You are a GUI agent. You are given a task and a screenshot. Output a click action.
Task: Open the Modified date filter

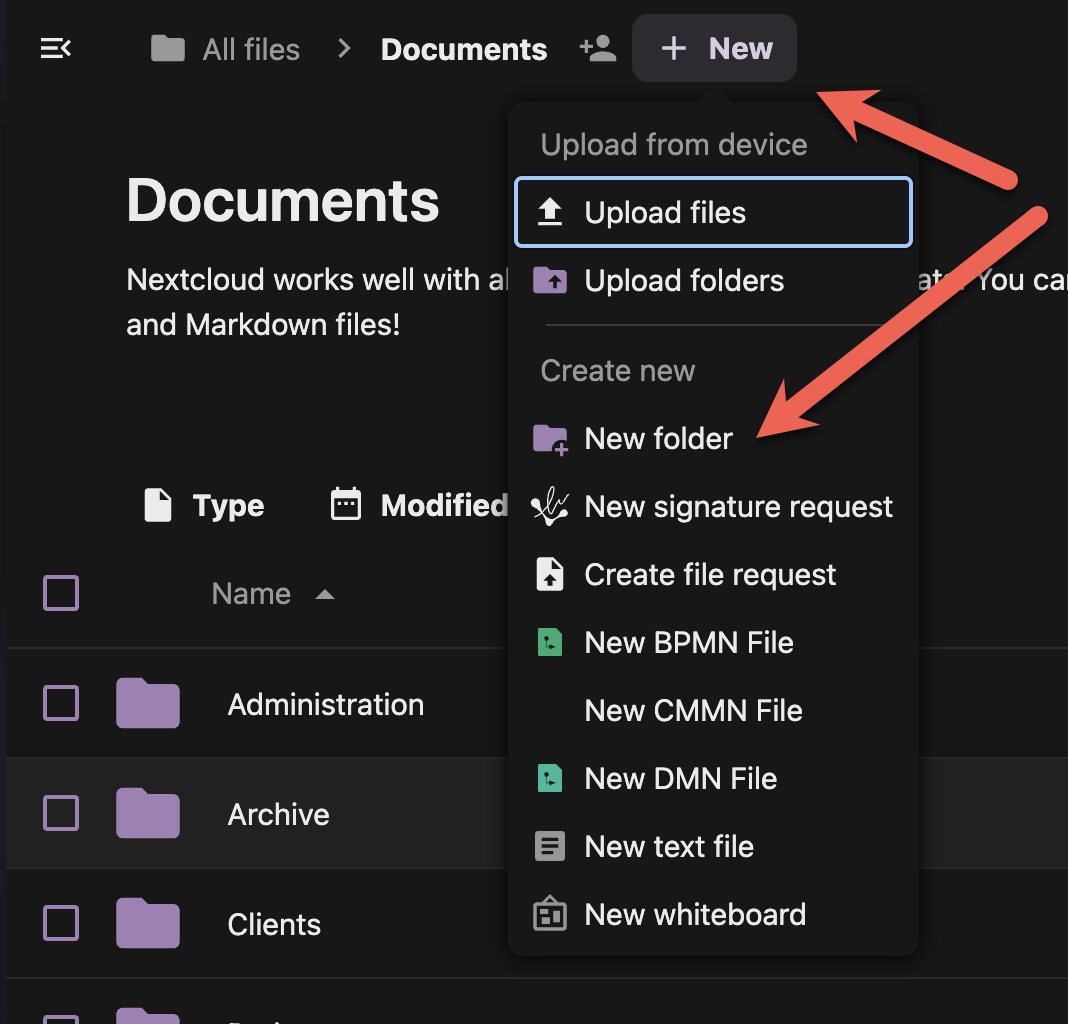[420, 506]
